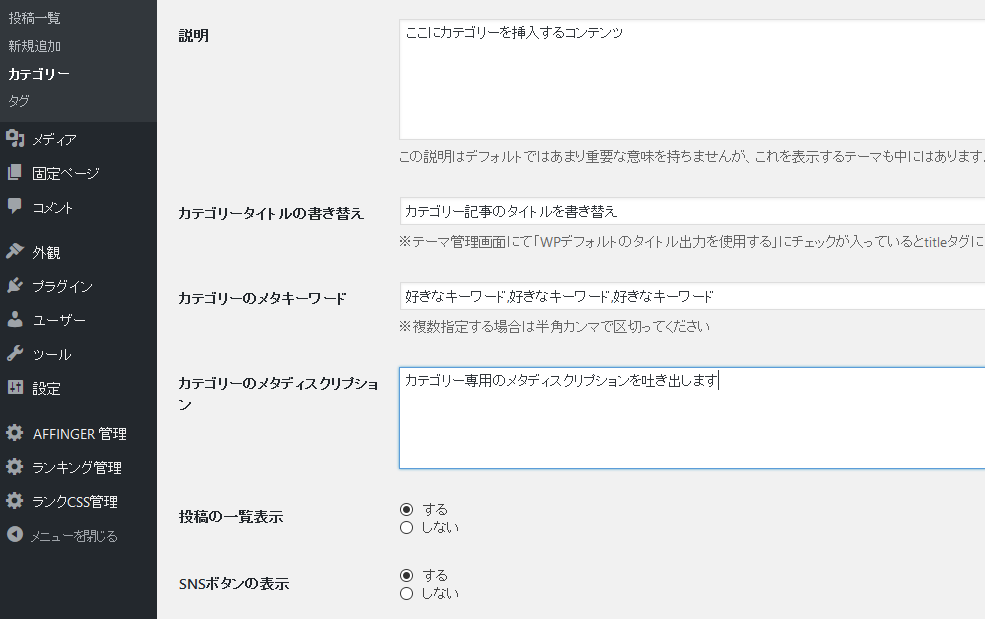This screenshot has width=985, height=619.
Task: Open the プラグイン menu item
Action: tap(62, 286)
